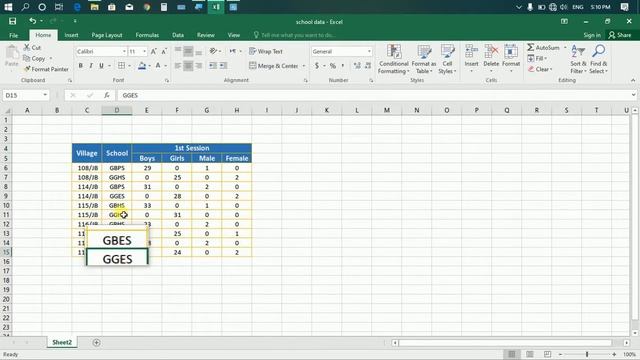Screen dimensions: 640x360
Task: Click the Insert cells icon
Action: pos(471,51)
